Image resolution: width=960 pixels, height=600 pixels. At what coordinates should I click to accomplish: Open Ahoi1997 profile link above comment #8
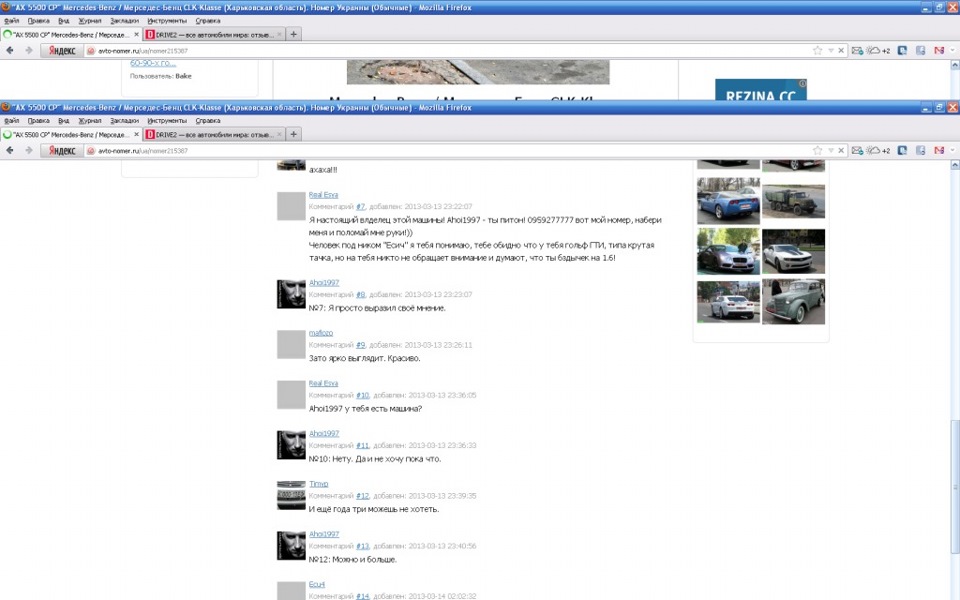324,283
